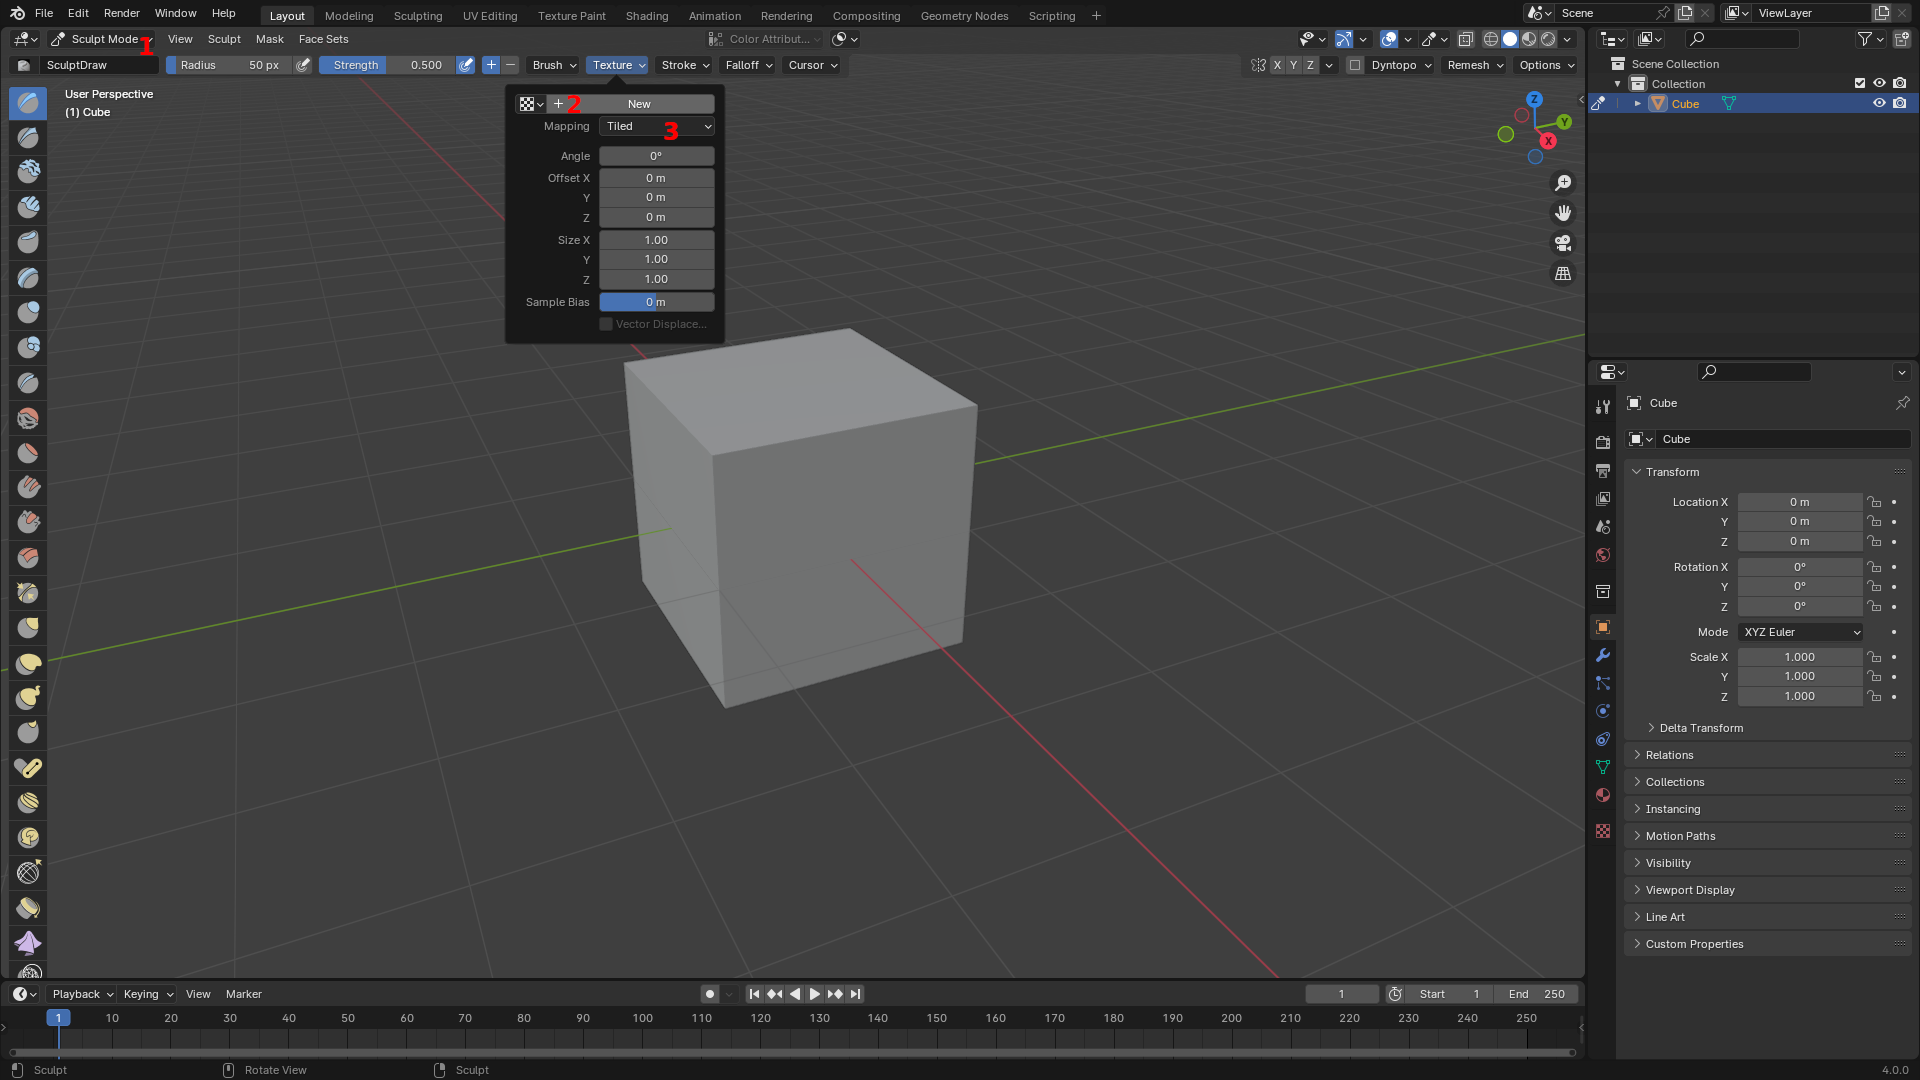1920x1080 pixels.
Task: Open the Stroke settings dropdown
Action: pyautogui.click(x=685, y=65)
